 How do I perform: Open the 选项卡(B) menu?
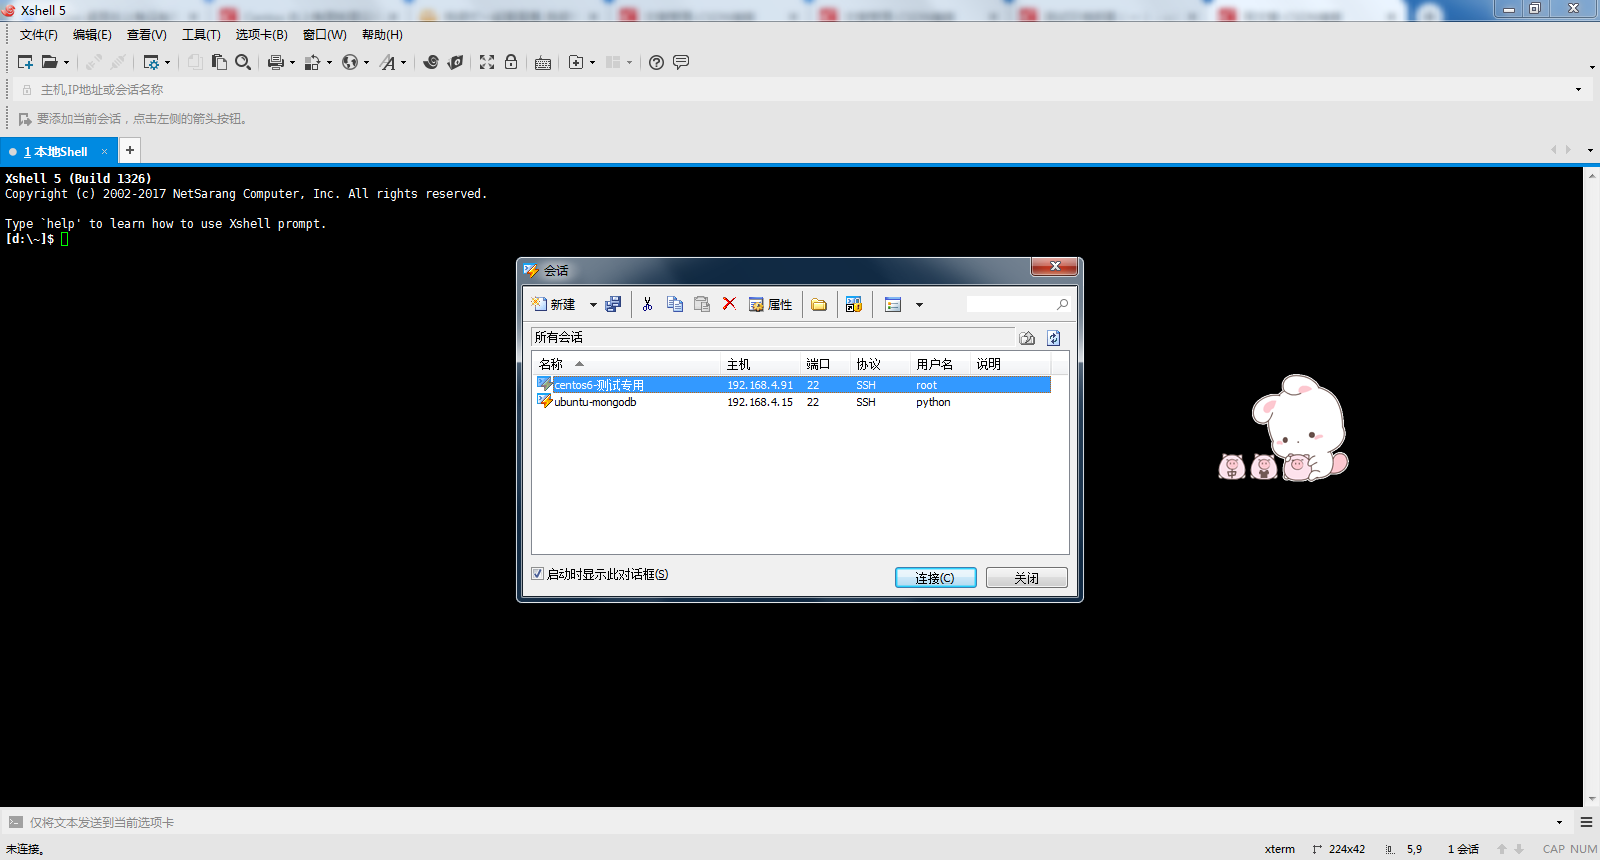point(261,35)
